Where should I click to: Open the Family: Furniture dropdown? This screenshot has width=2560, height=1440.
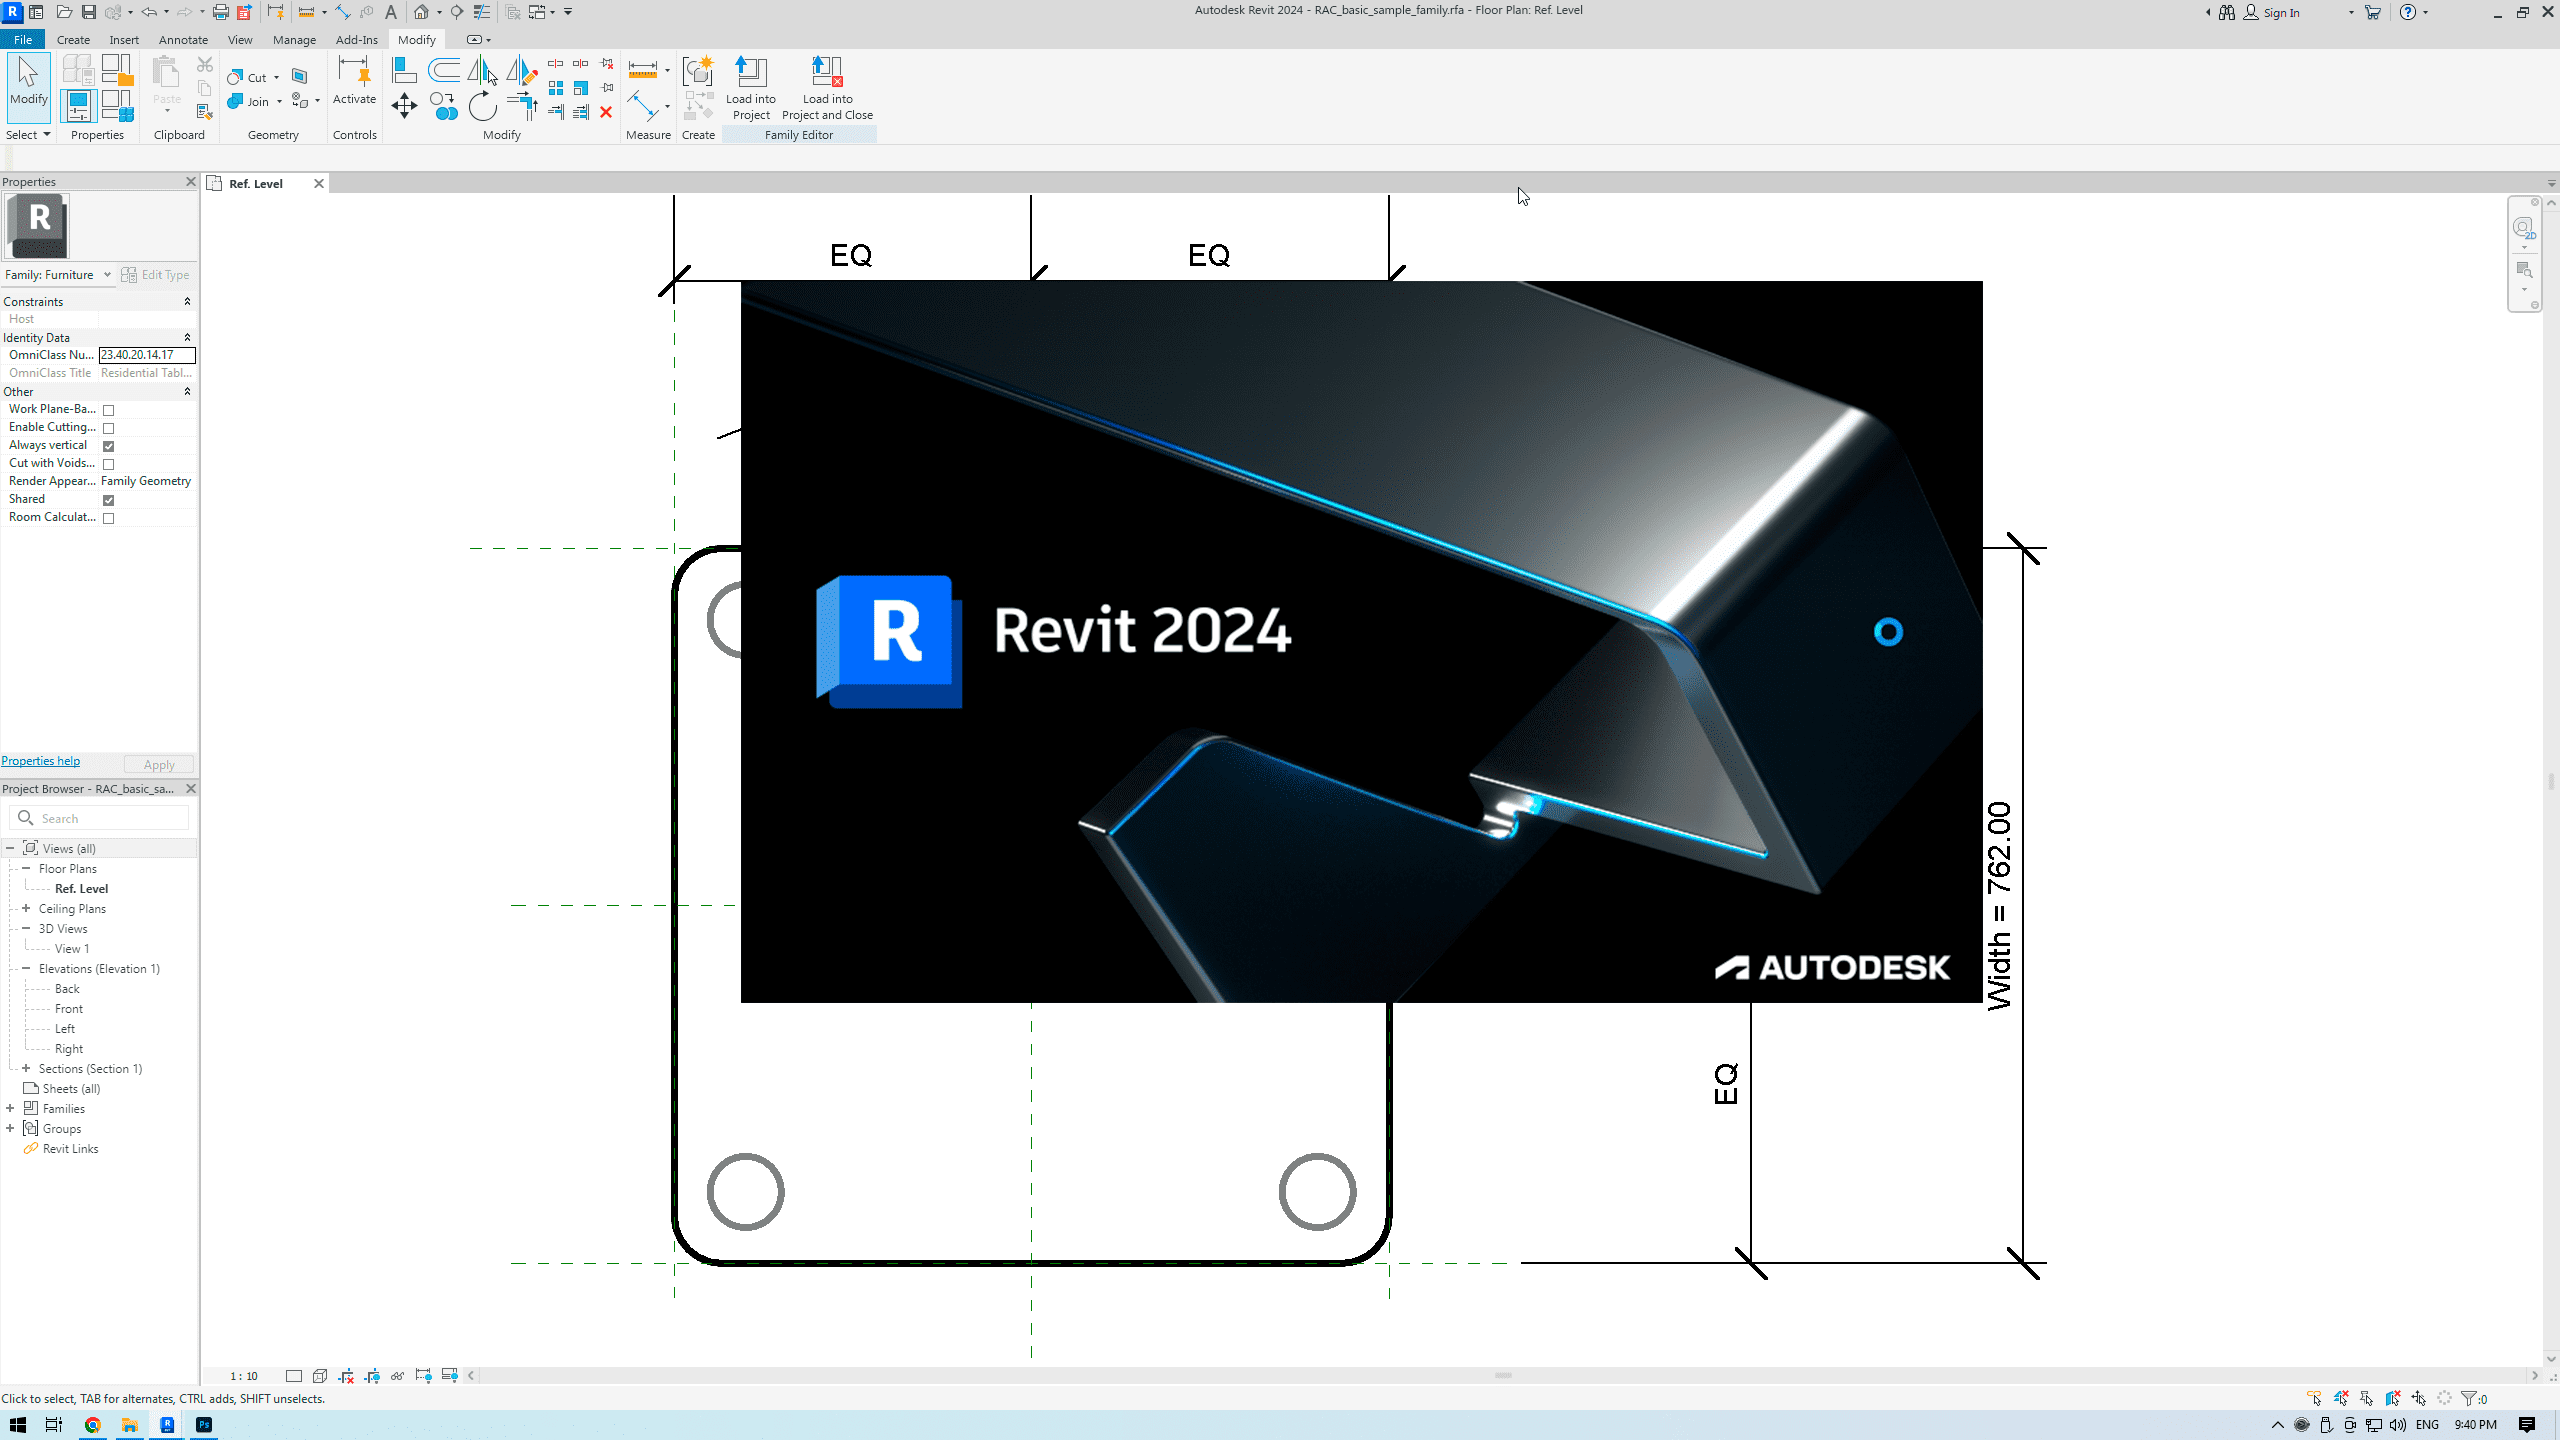pyautogui.click(x=107, y=275)
